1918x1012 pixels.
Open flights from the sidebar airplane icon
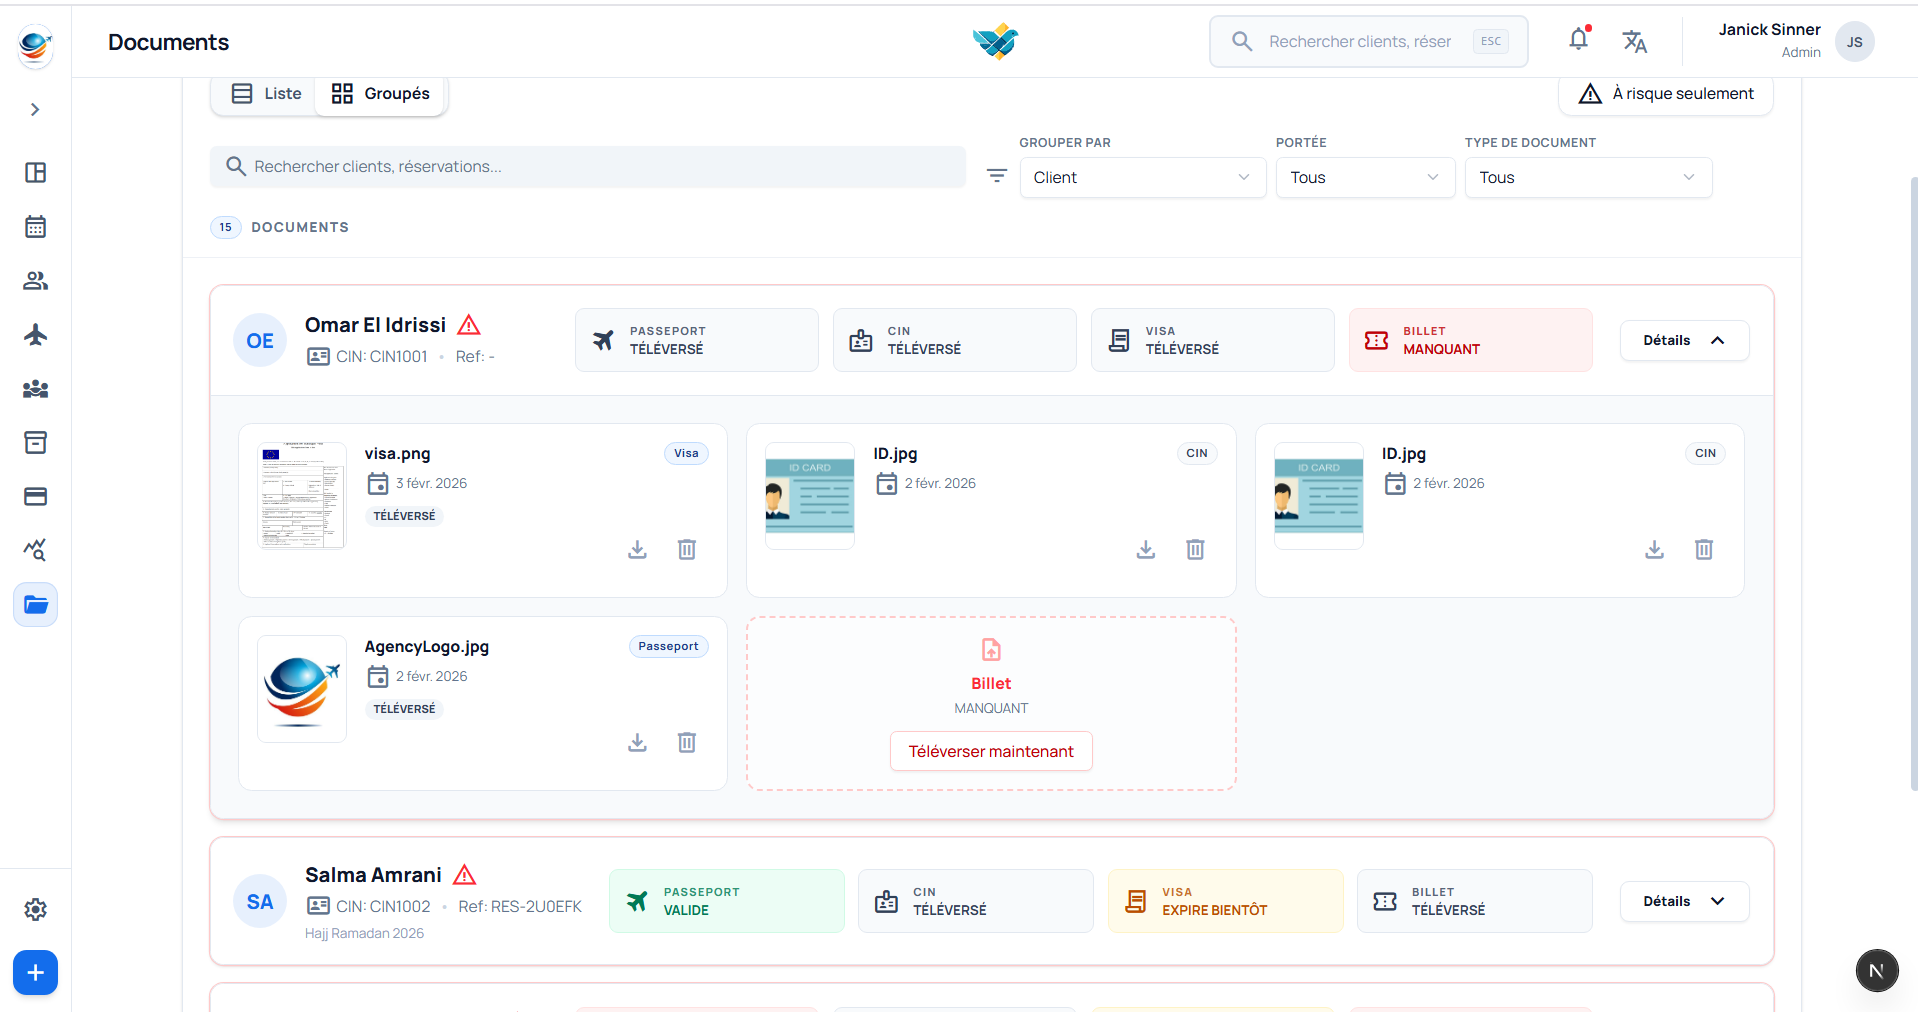click(x=35, y=335)
